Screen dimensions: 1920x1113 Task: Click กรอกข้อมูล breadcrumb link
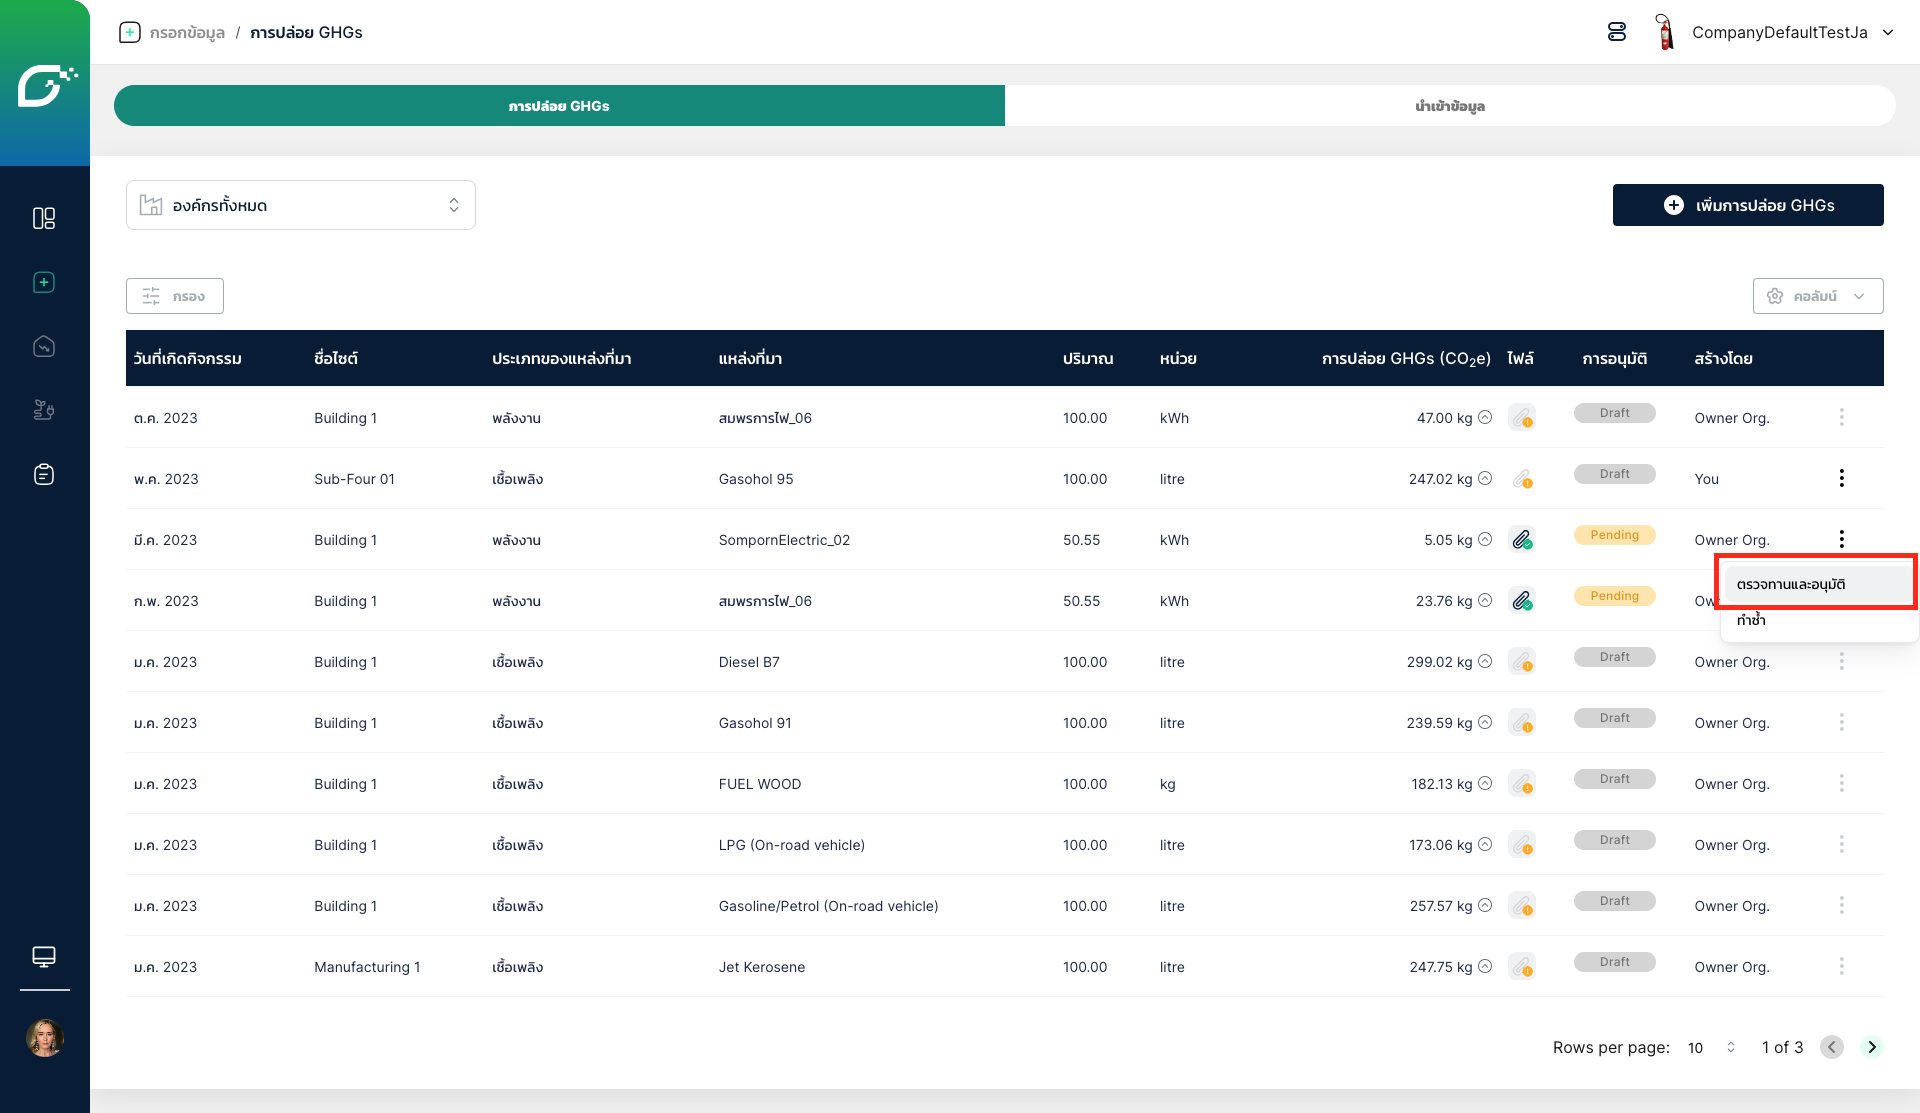coord(187,32)
